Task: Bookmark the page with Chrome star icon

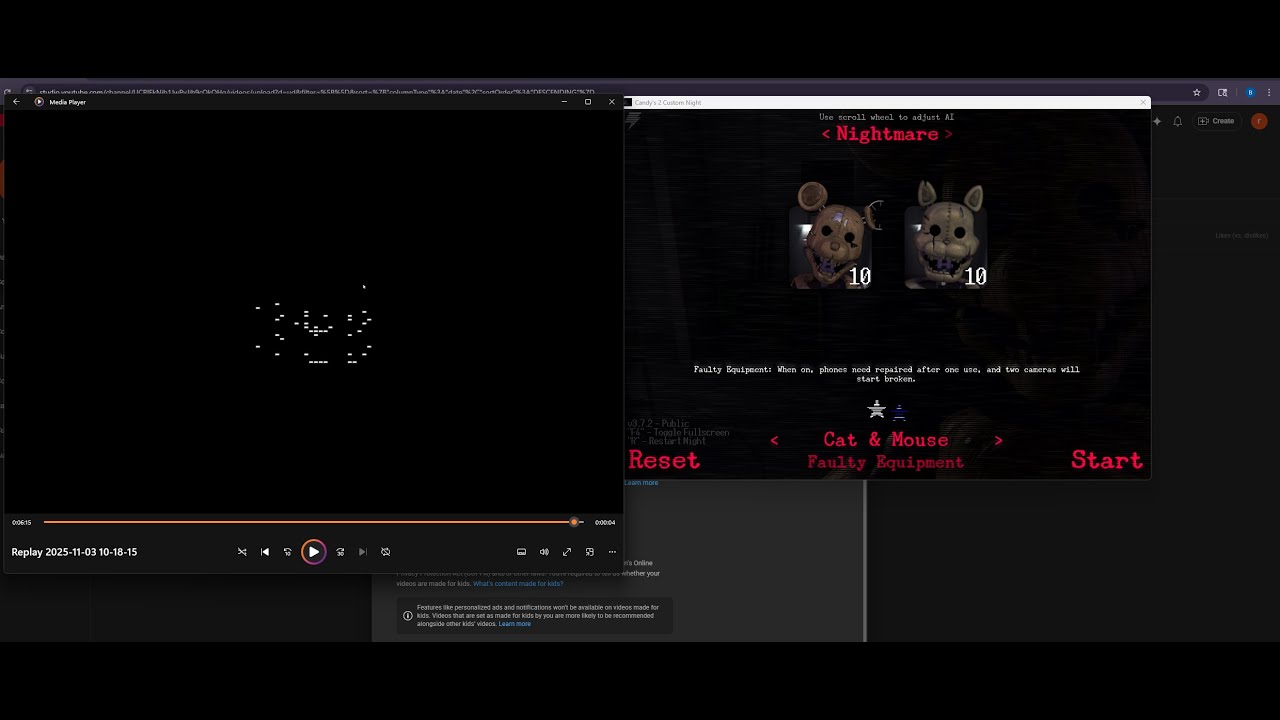Action: [1196, 92]
